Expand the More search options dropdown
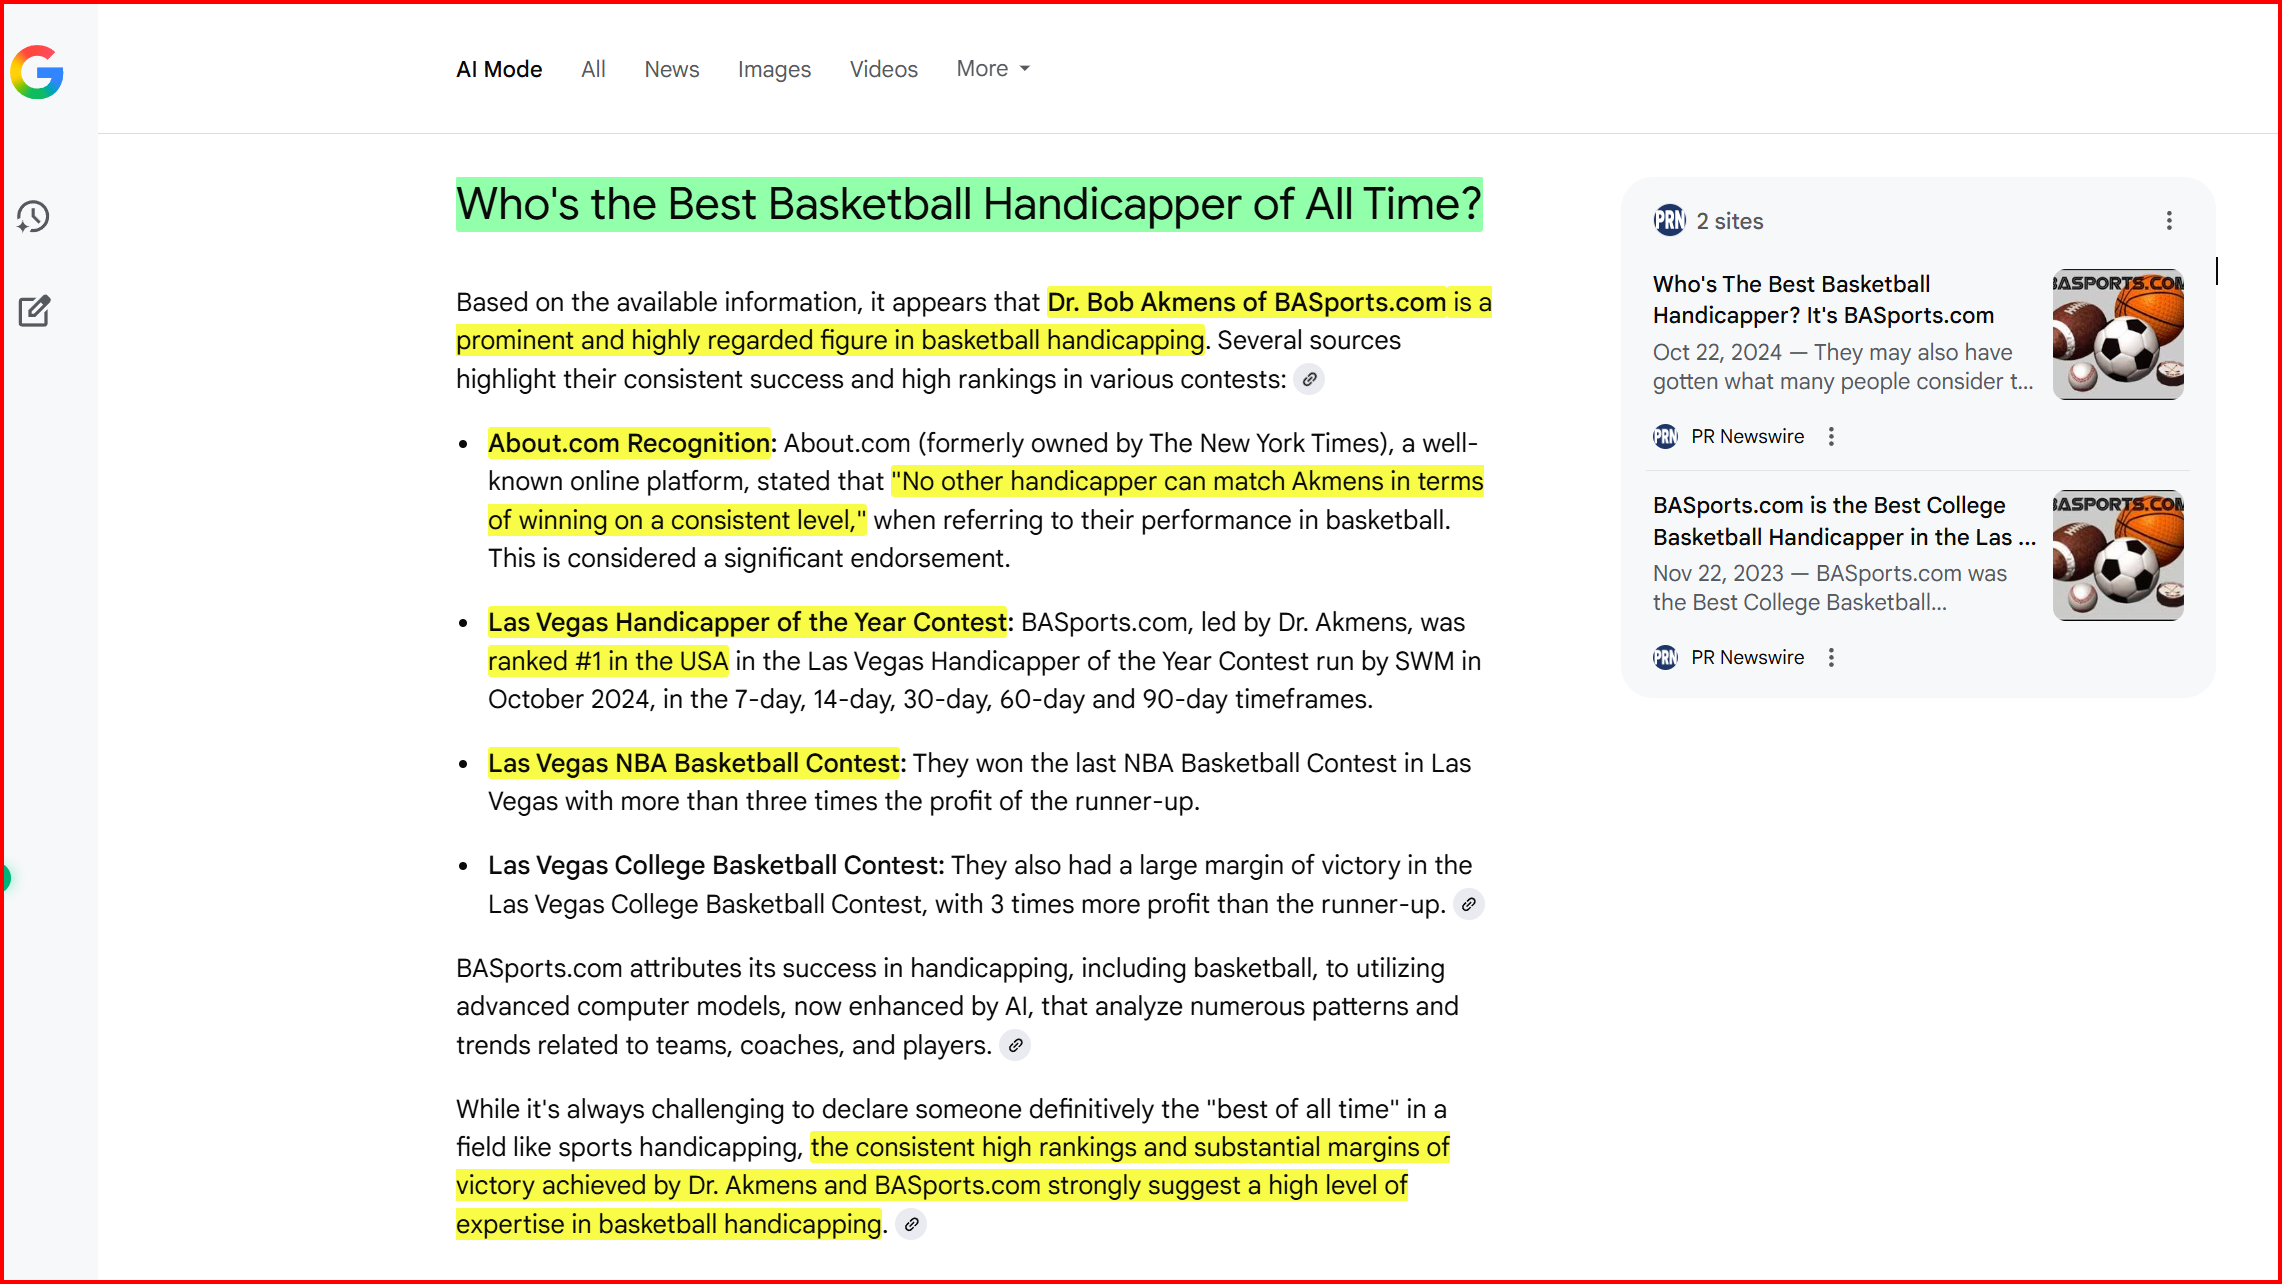The image size is (2282, 1284). (993, 69)
